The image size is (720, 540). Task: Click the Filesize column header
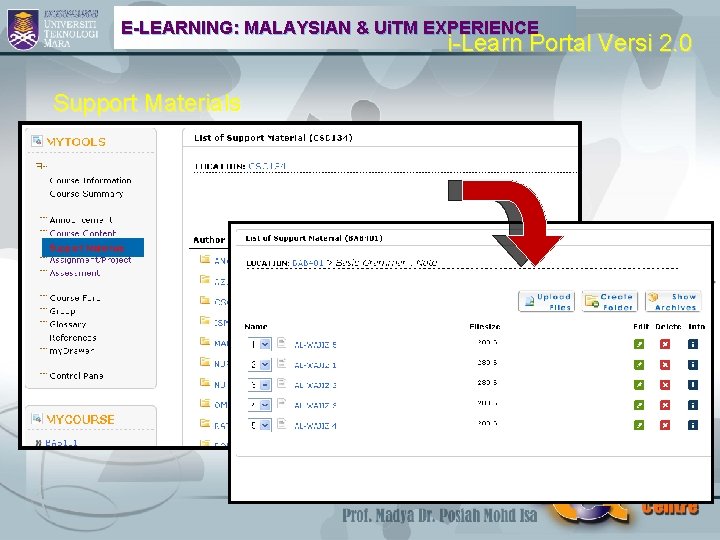tap(485, 326)
